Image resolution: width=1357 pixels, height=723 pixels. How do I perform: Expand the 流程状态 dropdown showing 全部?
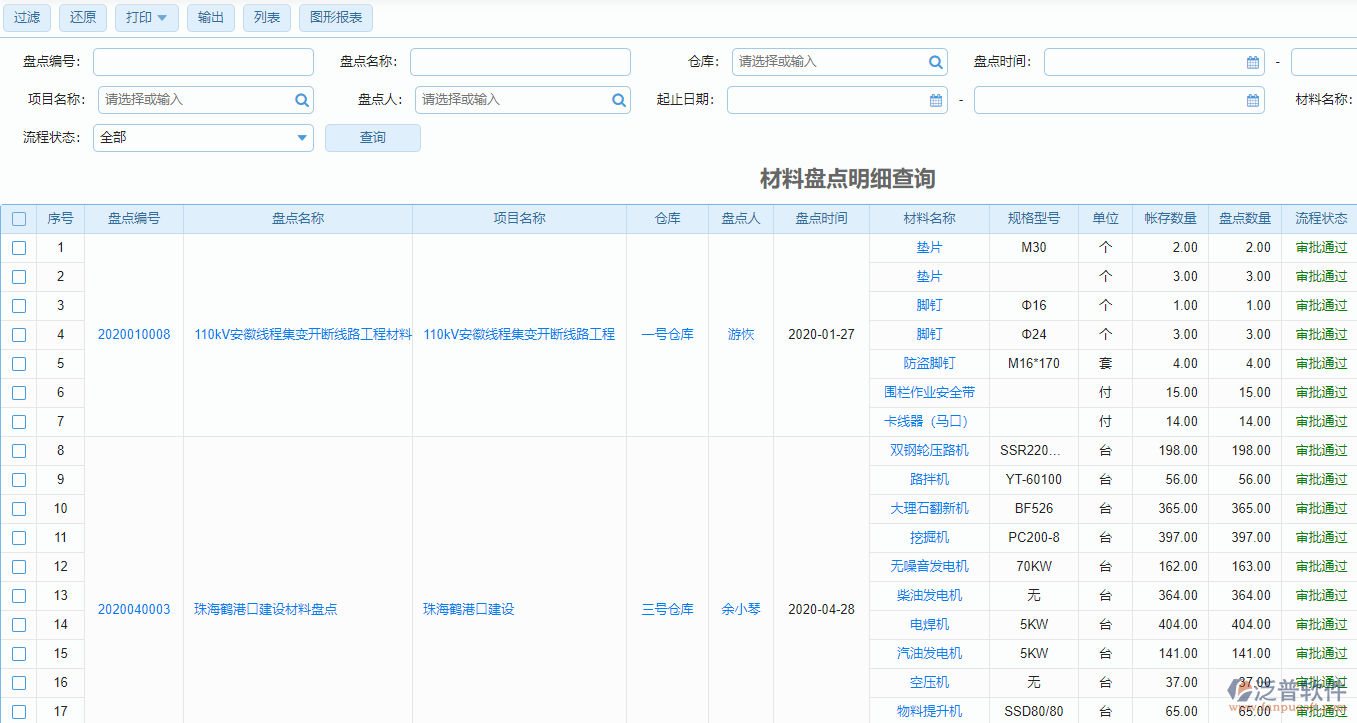click(x=303, y=138)
